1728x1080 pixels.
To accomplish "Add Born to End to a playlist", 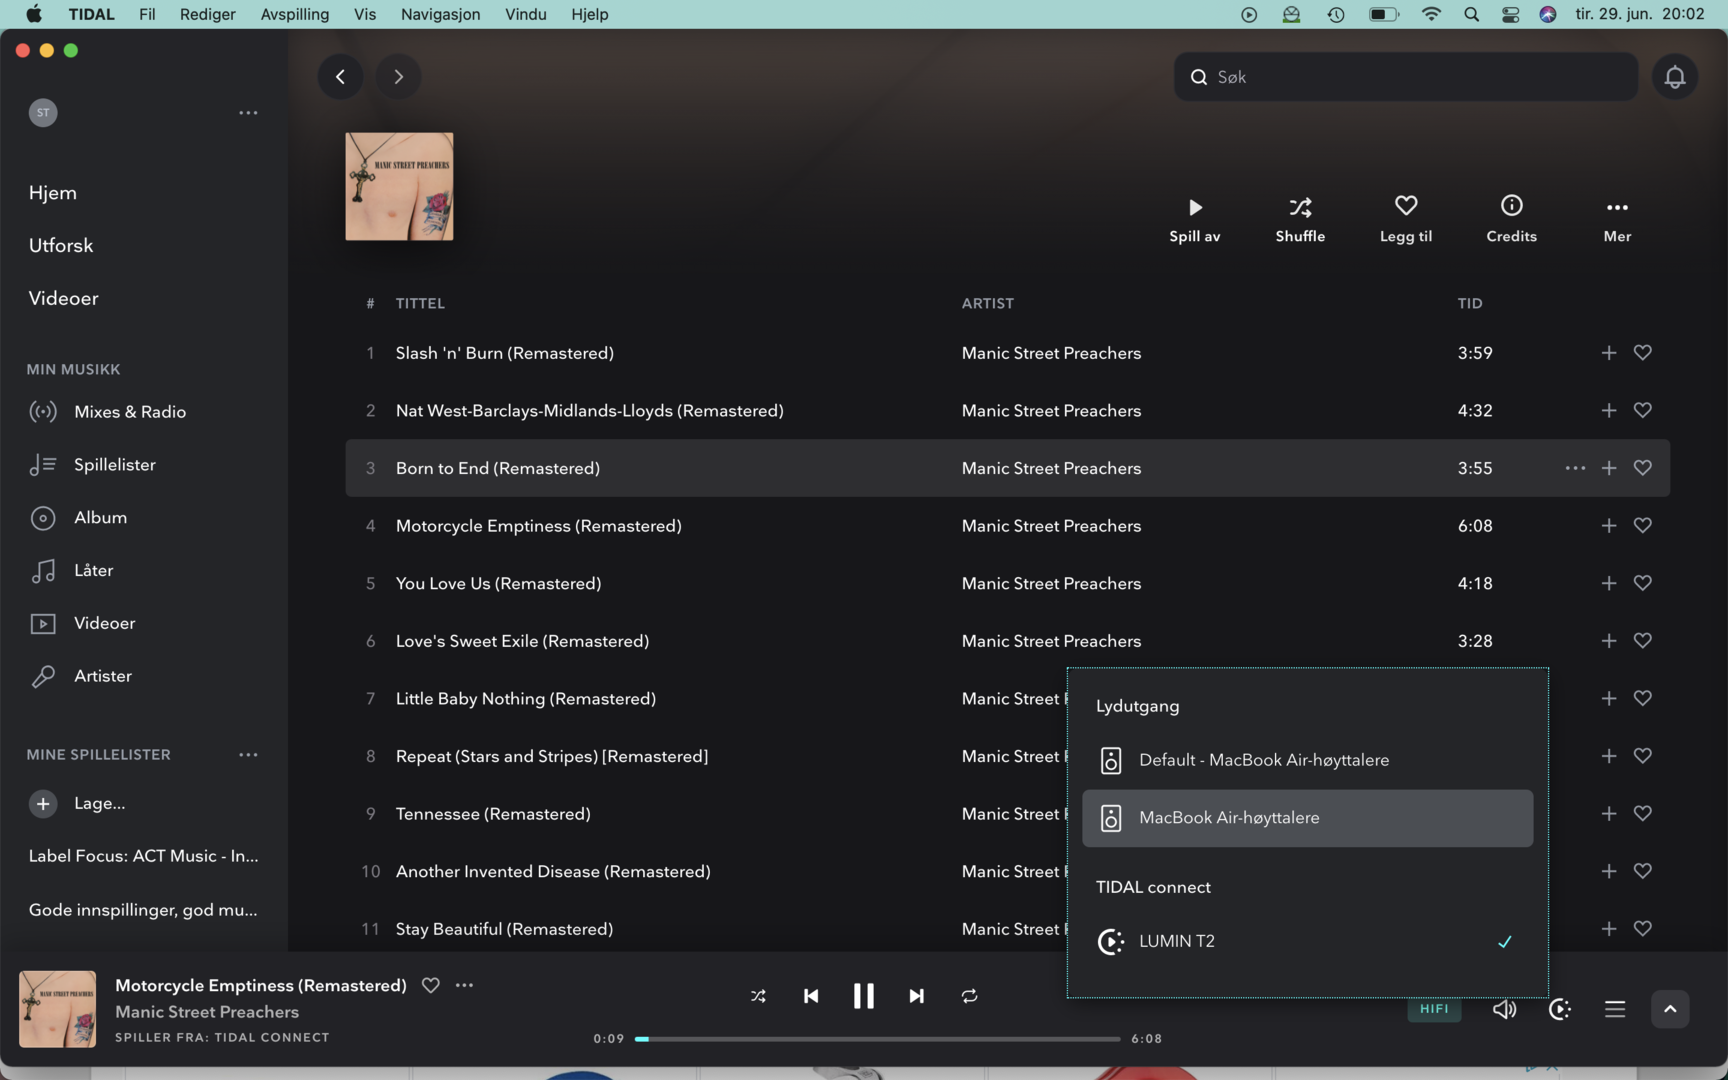I will pos(1608,468).
